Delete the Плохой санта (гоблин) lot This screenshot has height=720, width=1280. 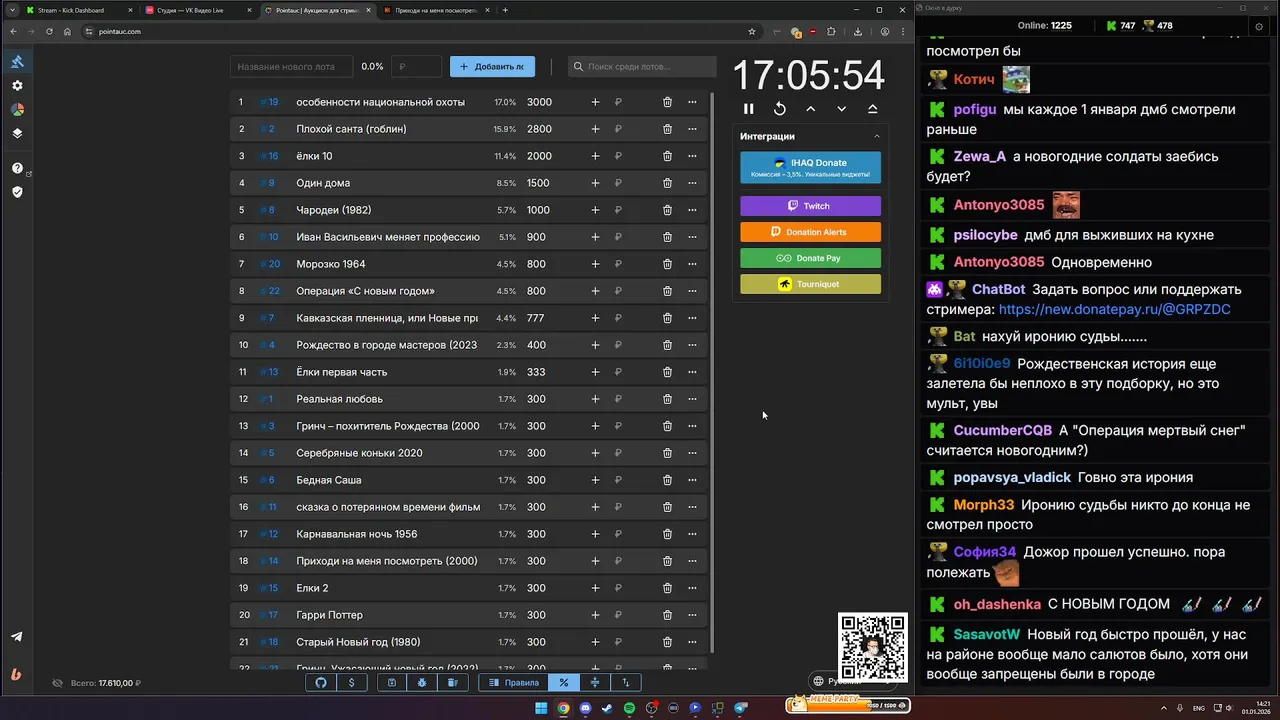(x=667, y=129)
